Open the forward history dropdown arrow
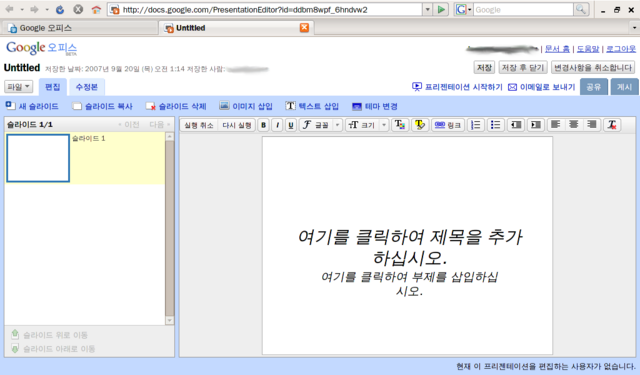The image size is (640, 375). pyautogui.click(x=47, y=9)
